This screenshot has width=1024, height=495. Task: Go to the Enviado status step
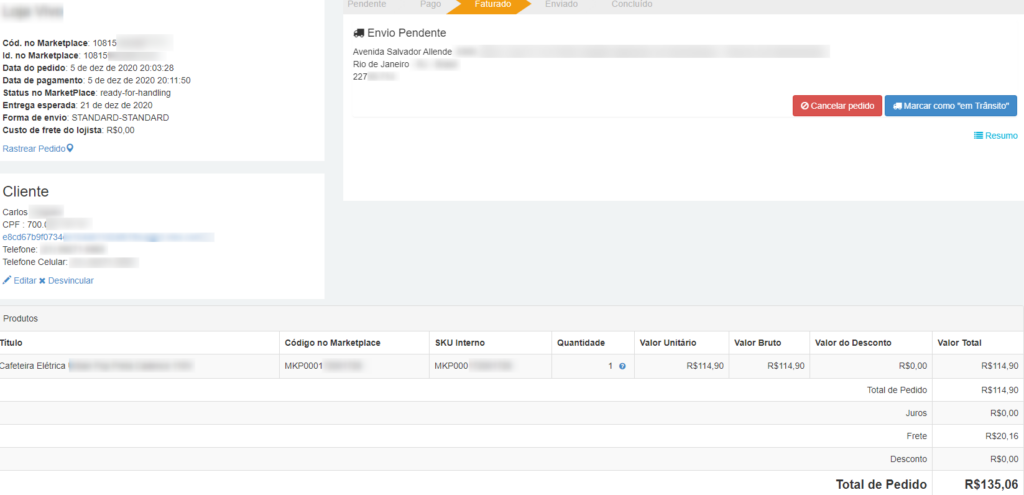tap(560, 5)
